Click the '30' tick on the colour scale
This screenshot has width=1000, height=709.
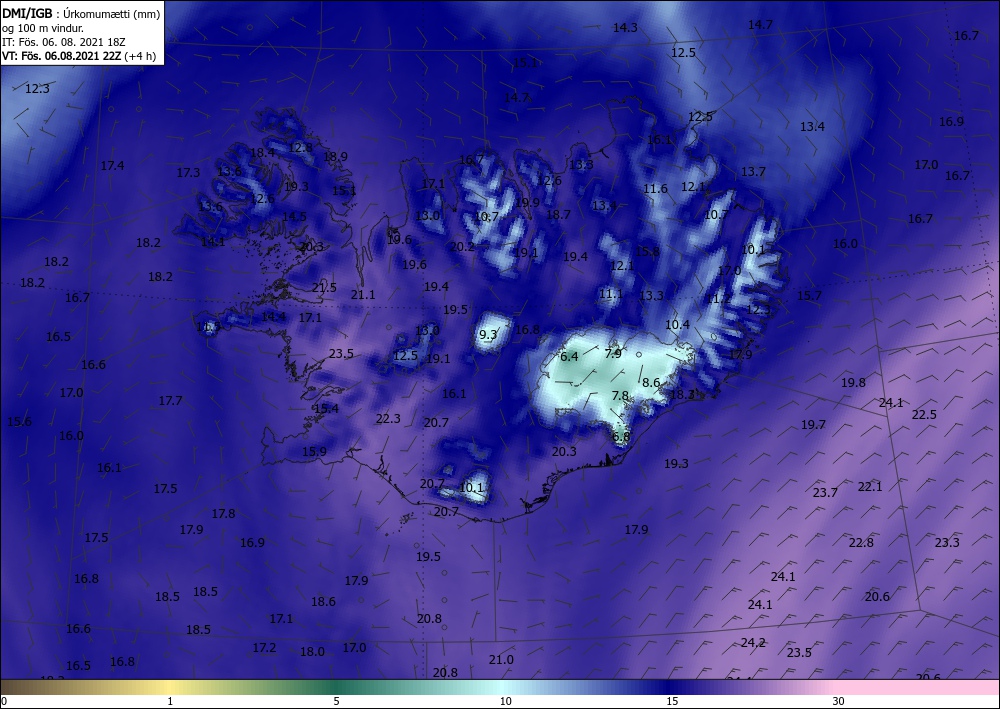[839, 701]
